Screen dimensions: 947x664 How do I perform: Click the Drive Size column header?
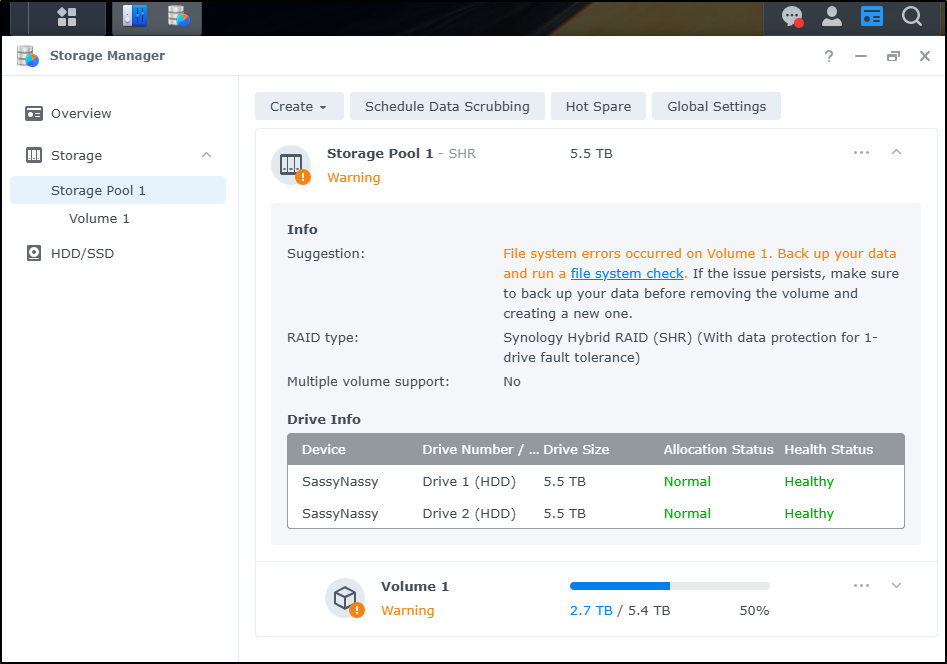tap(576, 450)
